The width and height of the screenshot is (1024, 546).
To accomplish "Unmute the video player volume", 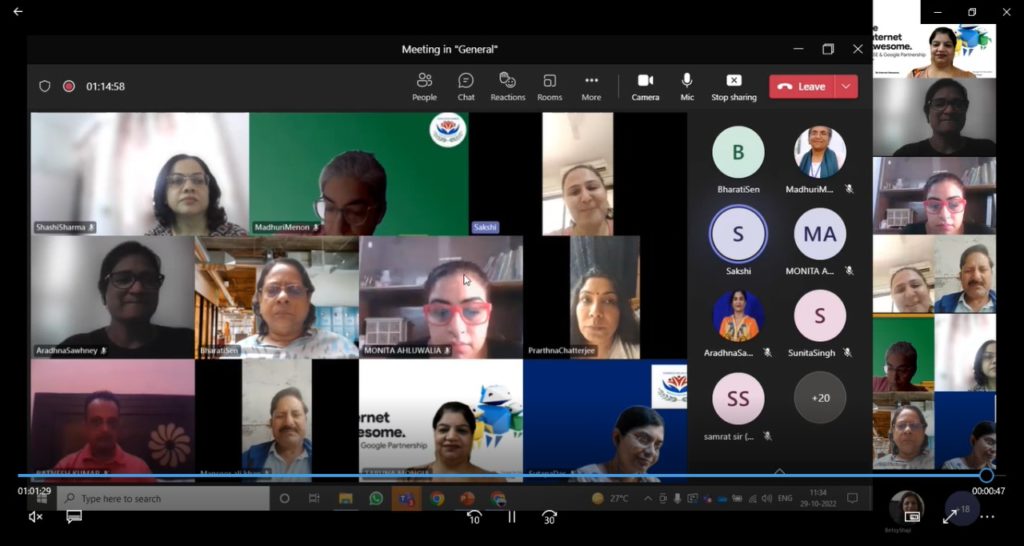I will (36, 517).
